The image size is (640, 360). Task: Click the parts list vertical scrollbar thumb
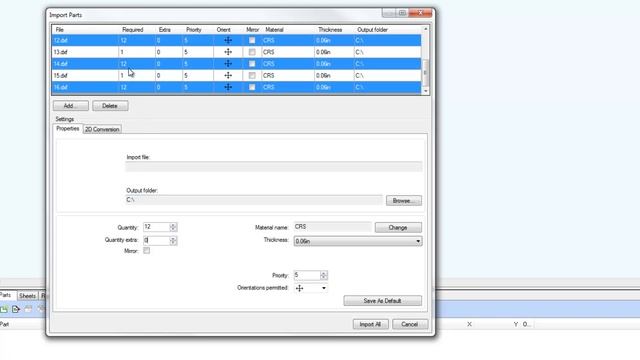pos(425,73)
